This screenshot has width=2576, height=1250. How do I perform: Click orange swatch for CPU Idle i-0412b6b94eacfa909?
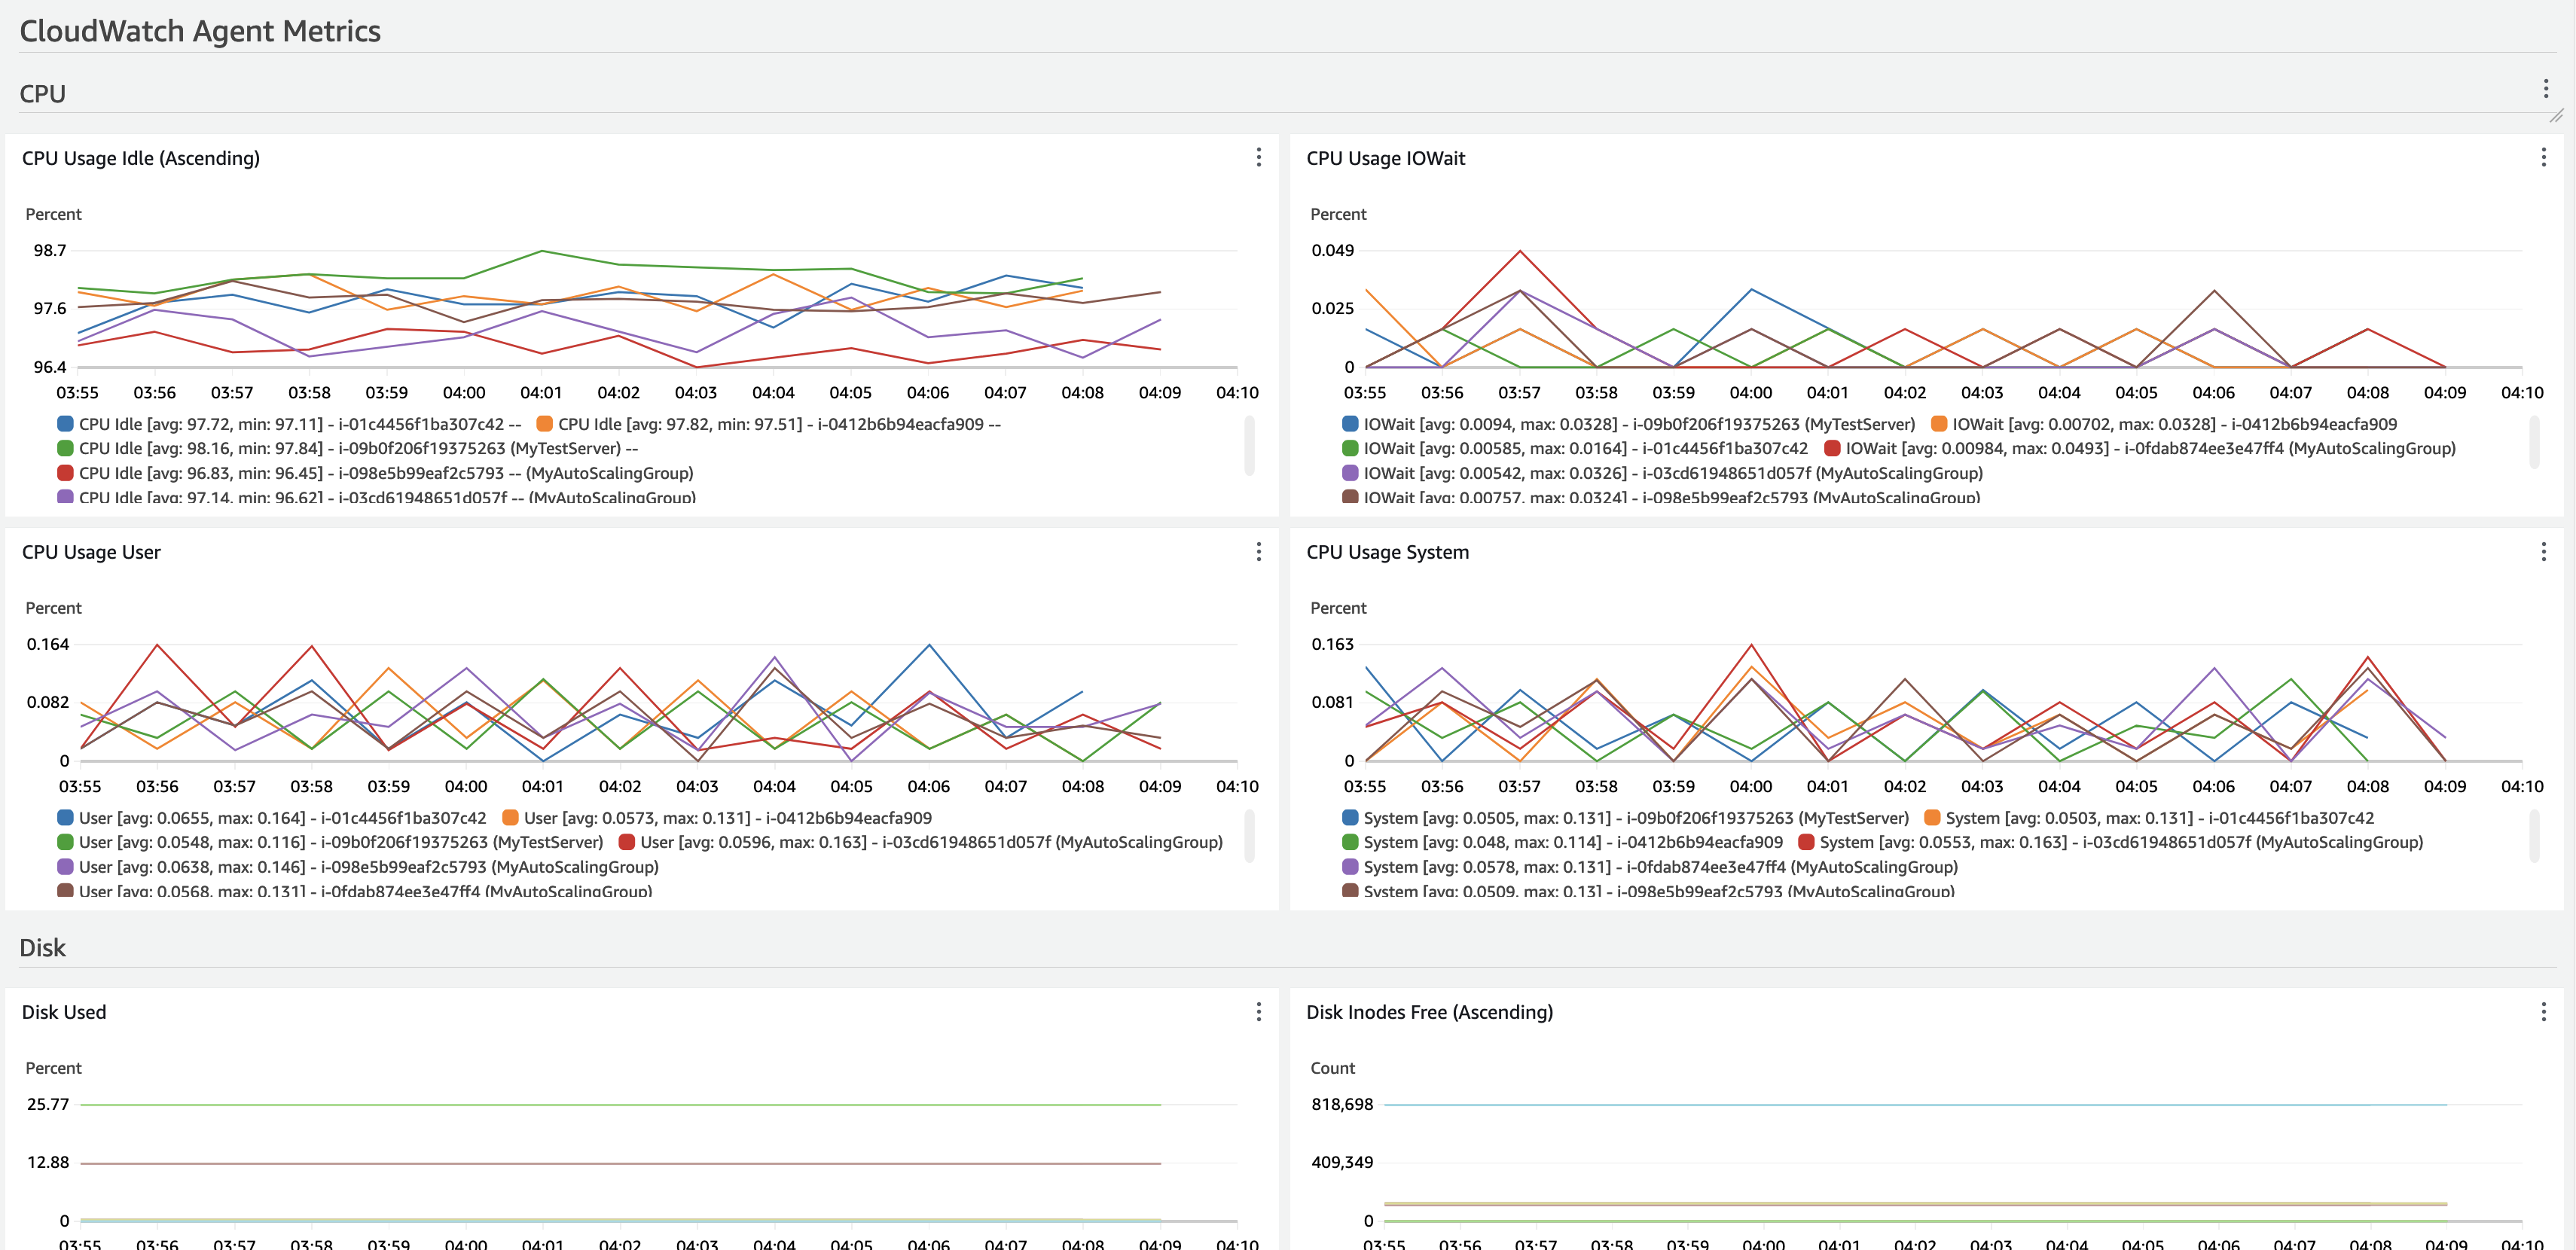click(x=544, y=424)
